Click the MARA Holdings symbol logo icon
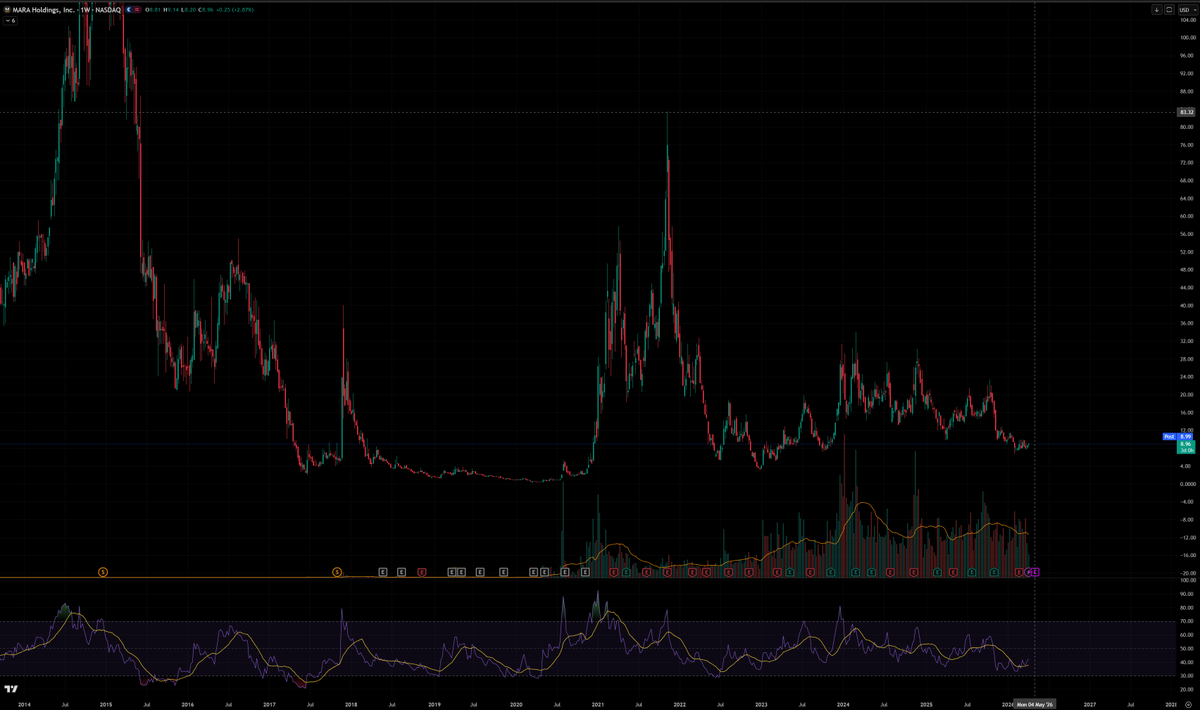Screen dimensions: 1200x710 (7, 10)
